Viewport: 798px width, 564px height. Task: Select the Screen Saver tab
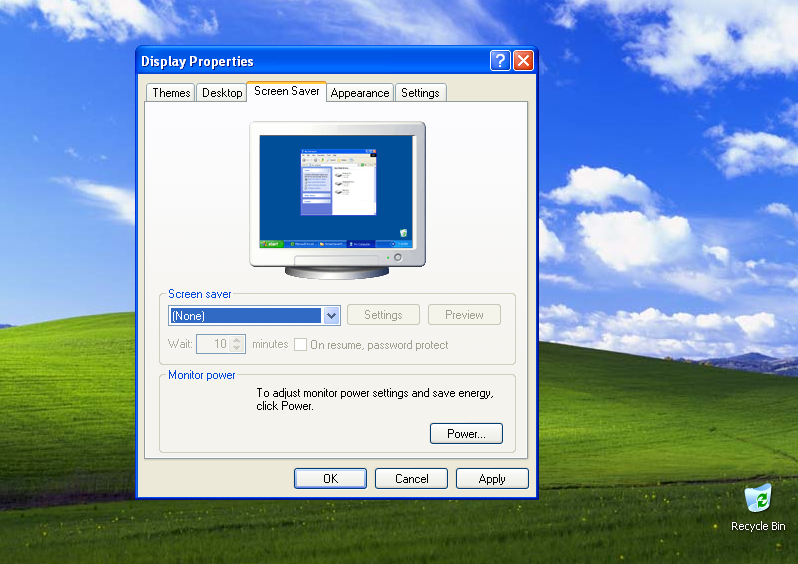point(287,91)
